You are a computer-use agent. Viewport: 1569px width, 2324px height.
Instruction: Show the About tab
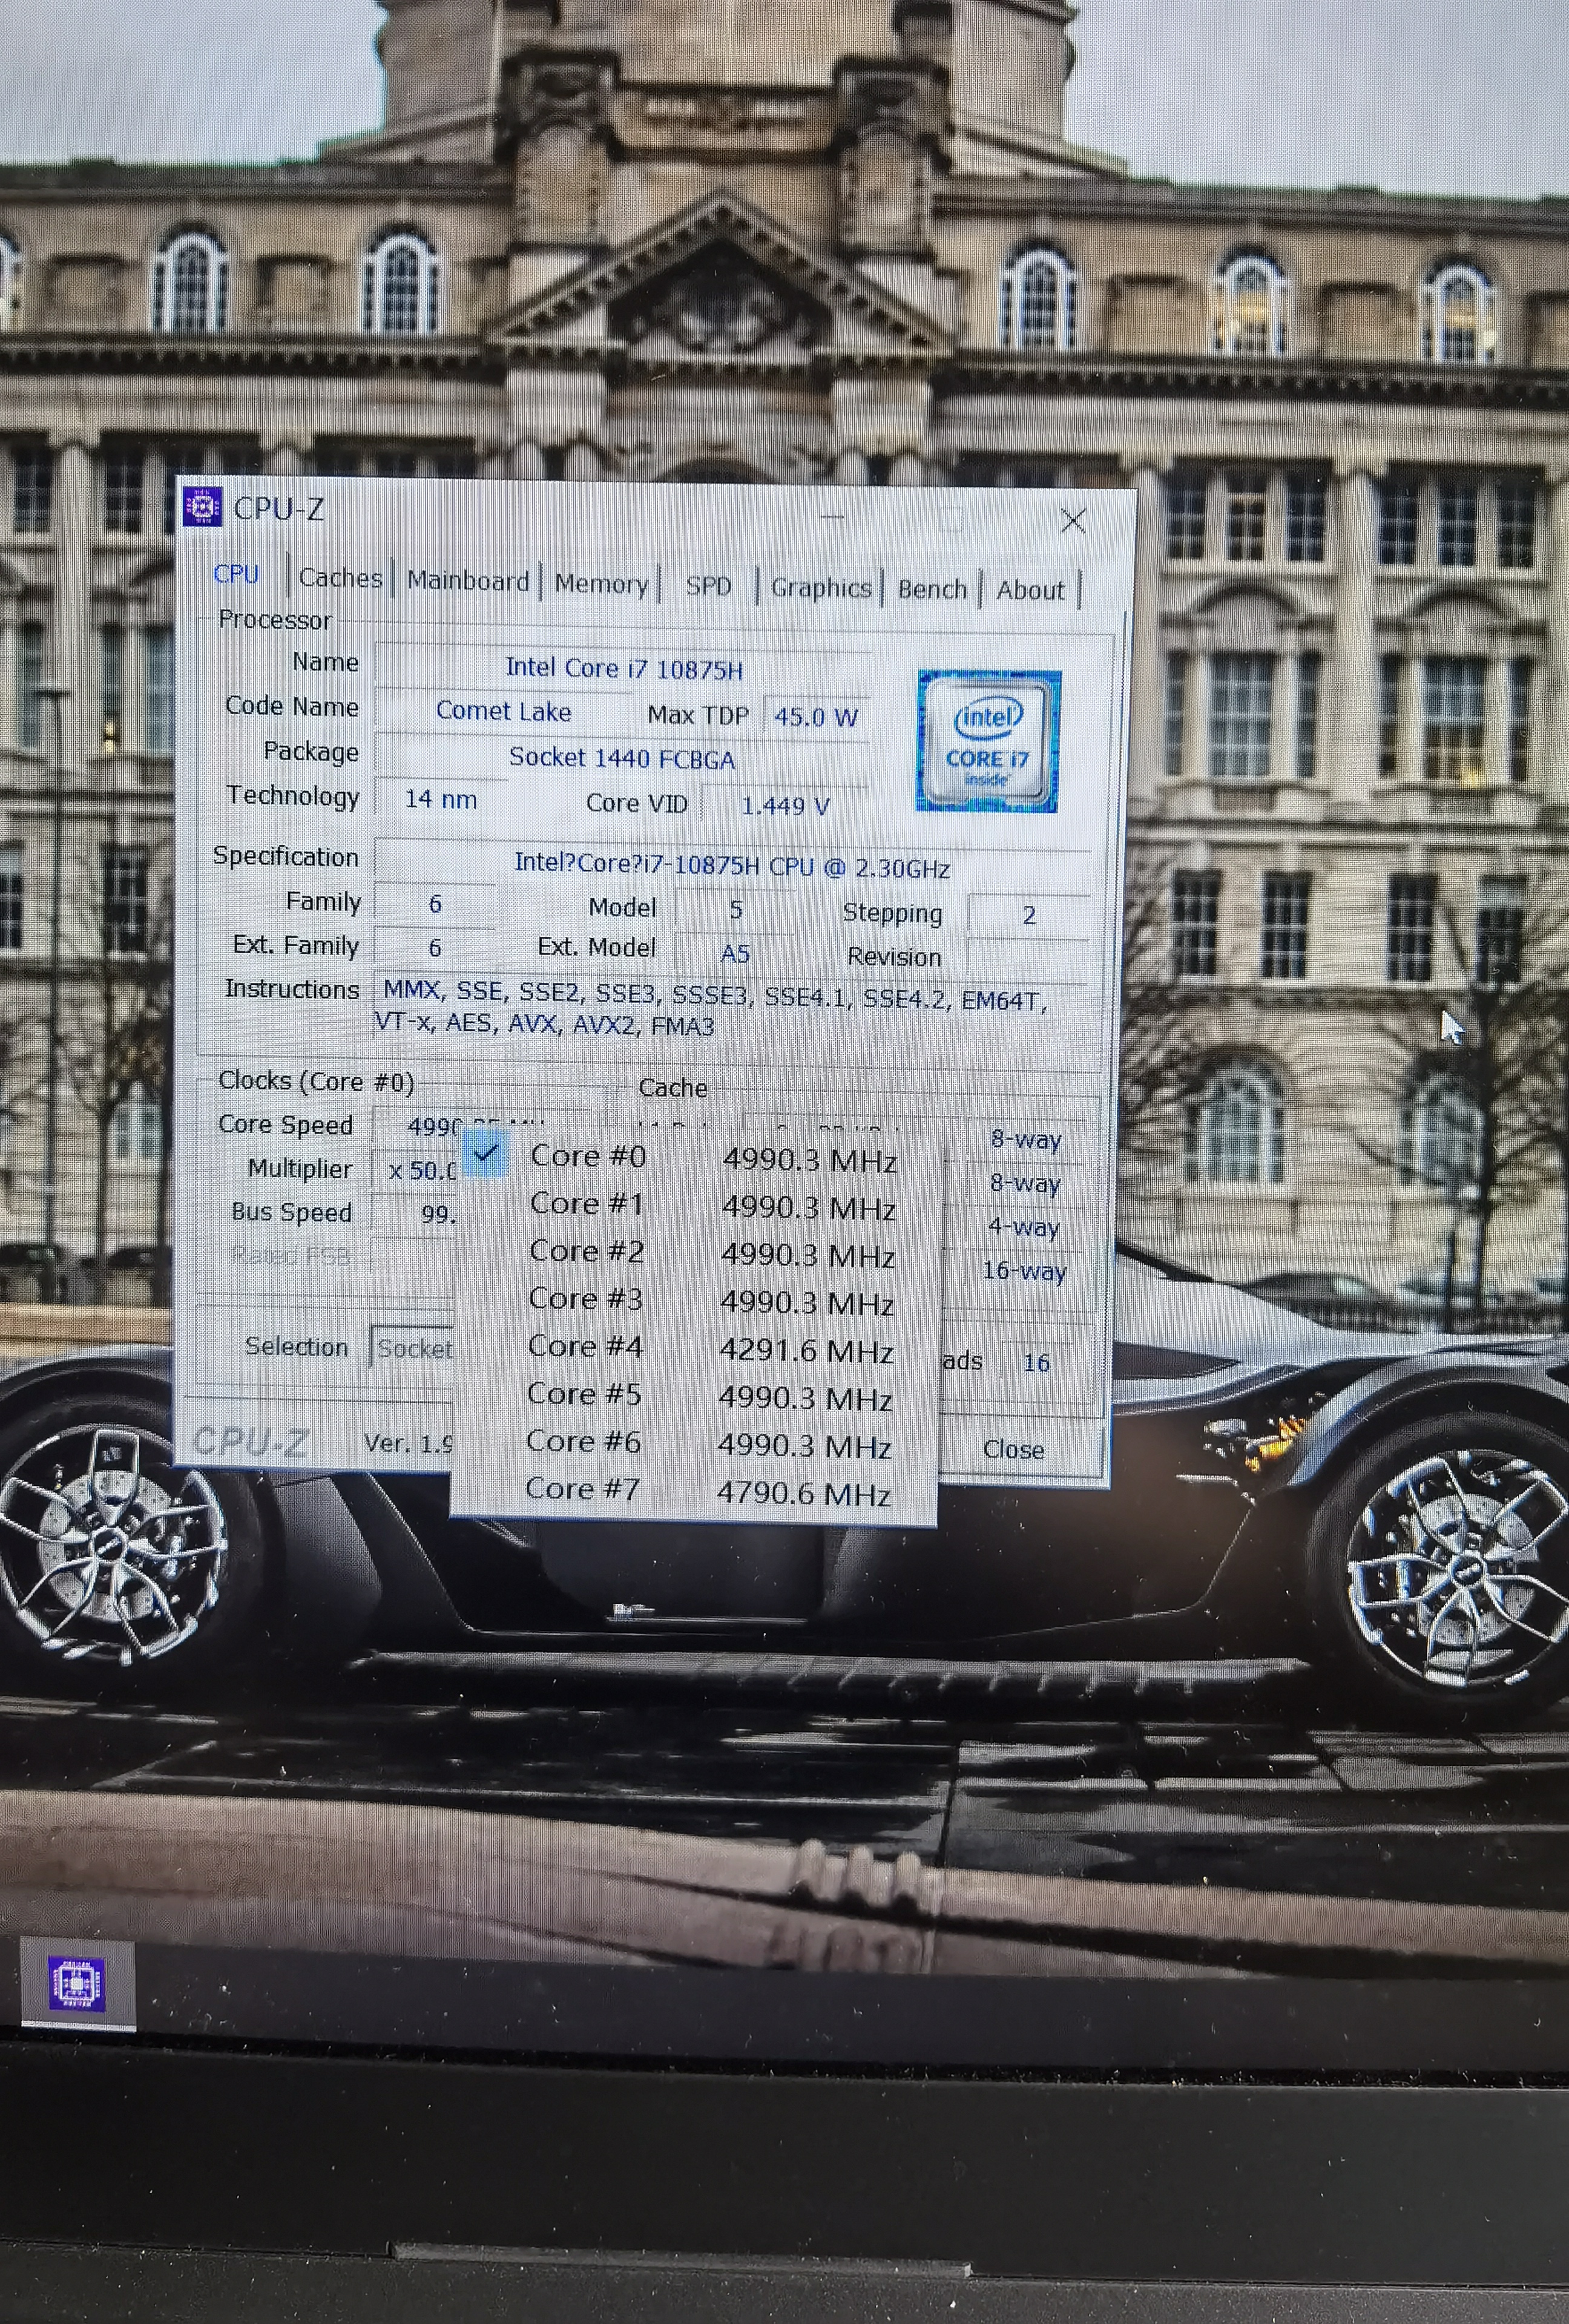1030,590
